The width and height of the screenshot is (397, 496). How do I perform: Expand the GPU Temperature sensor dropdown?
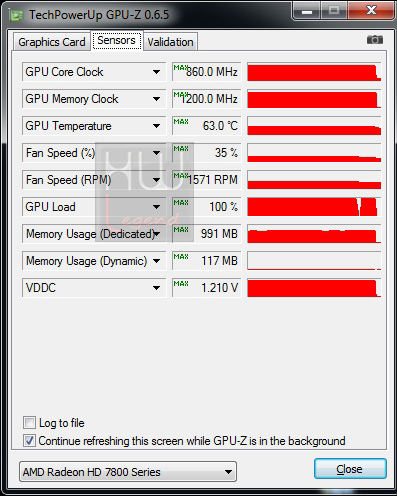tap(156, 126)
